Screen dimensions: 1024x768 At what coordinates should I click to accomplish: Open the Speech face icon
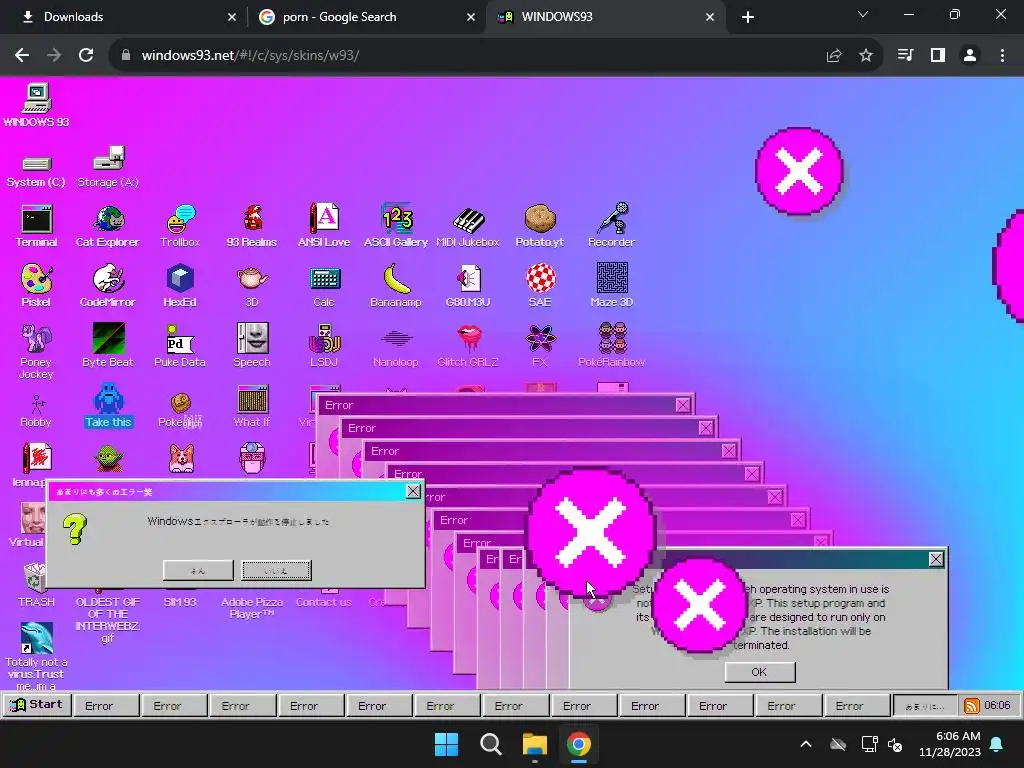click(252, 345)
